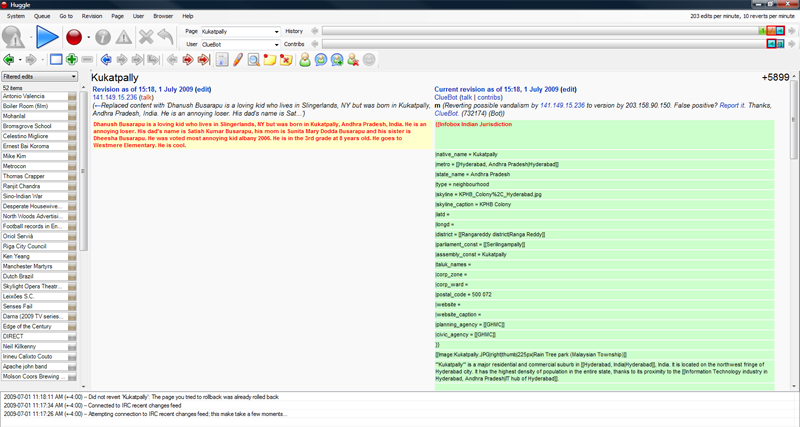Screen dimensions: 800x427
Task: Click the grey info template message icon
Action: 103,37
